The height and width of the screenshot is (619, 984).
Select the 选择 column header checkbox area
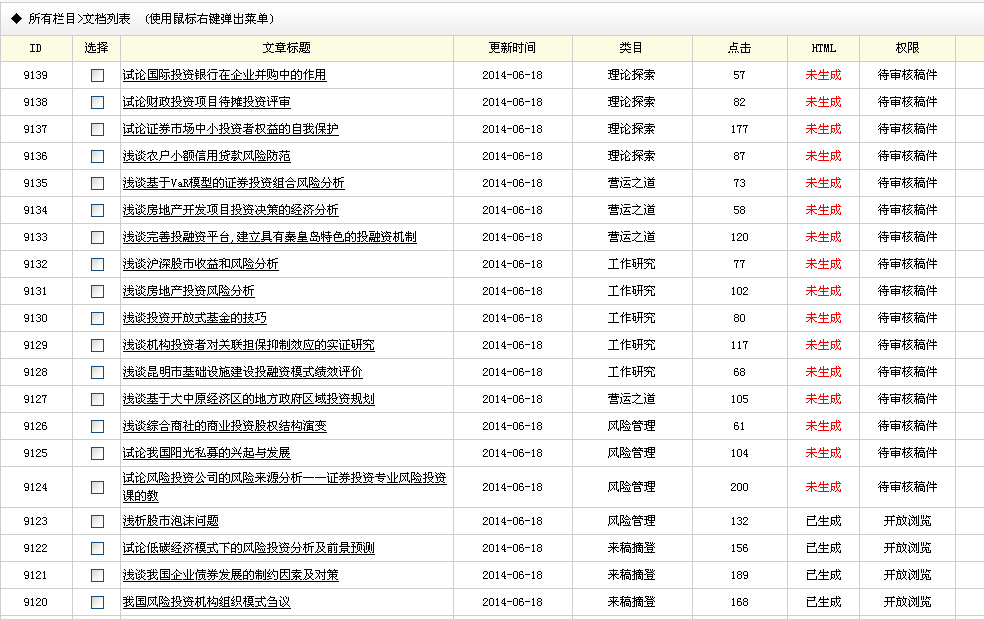97,46
